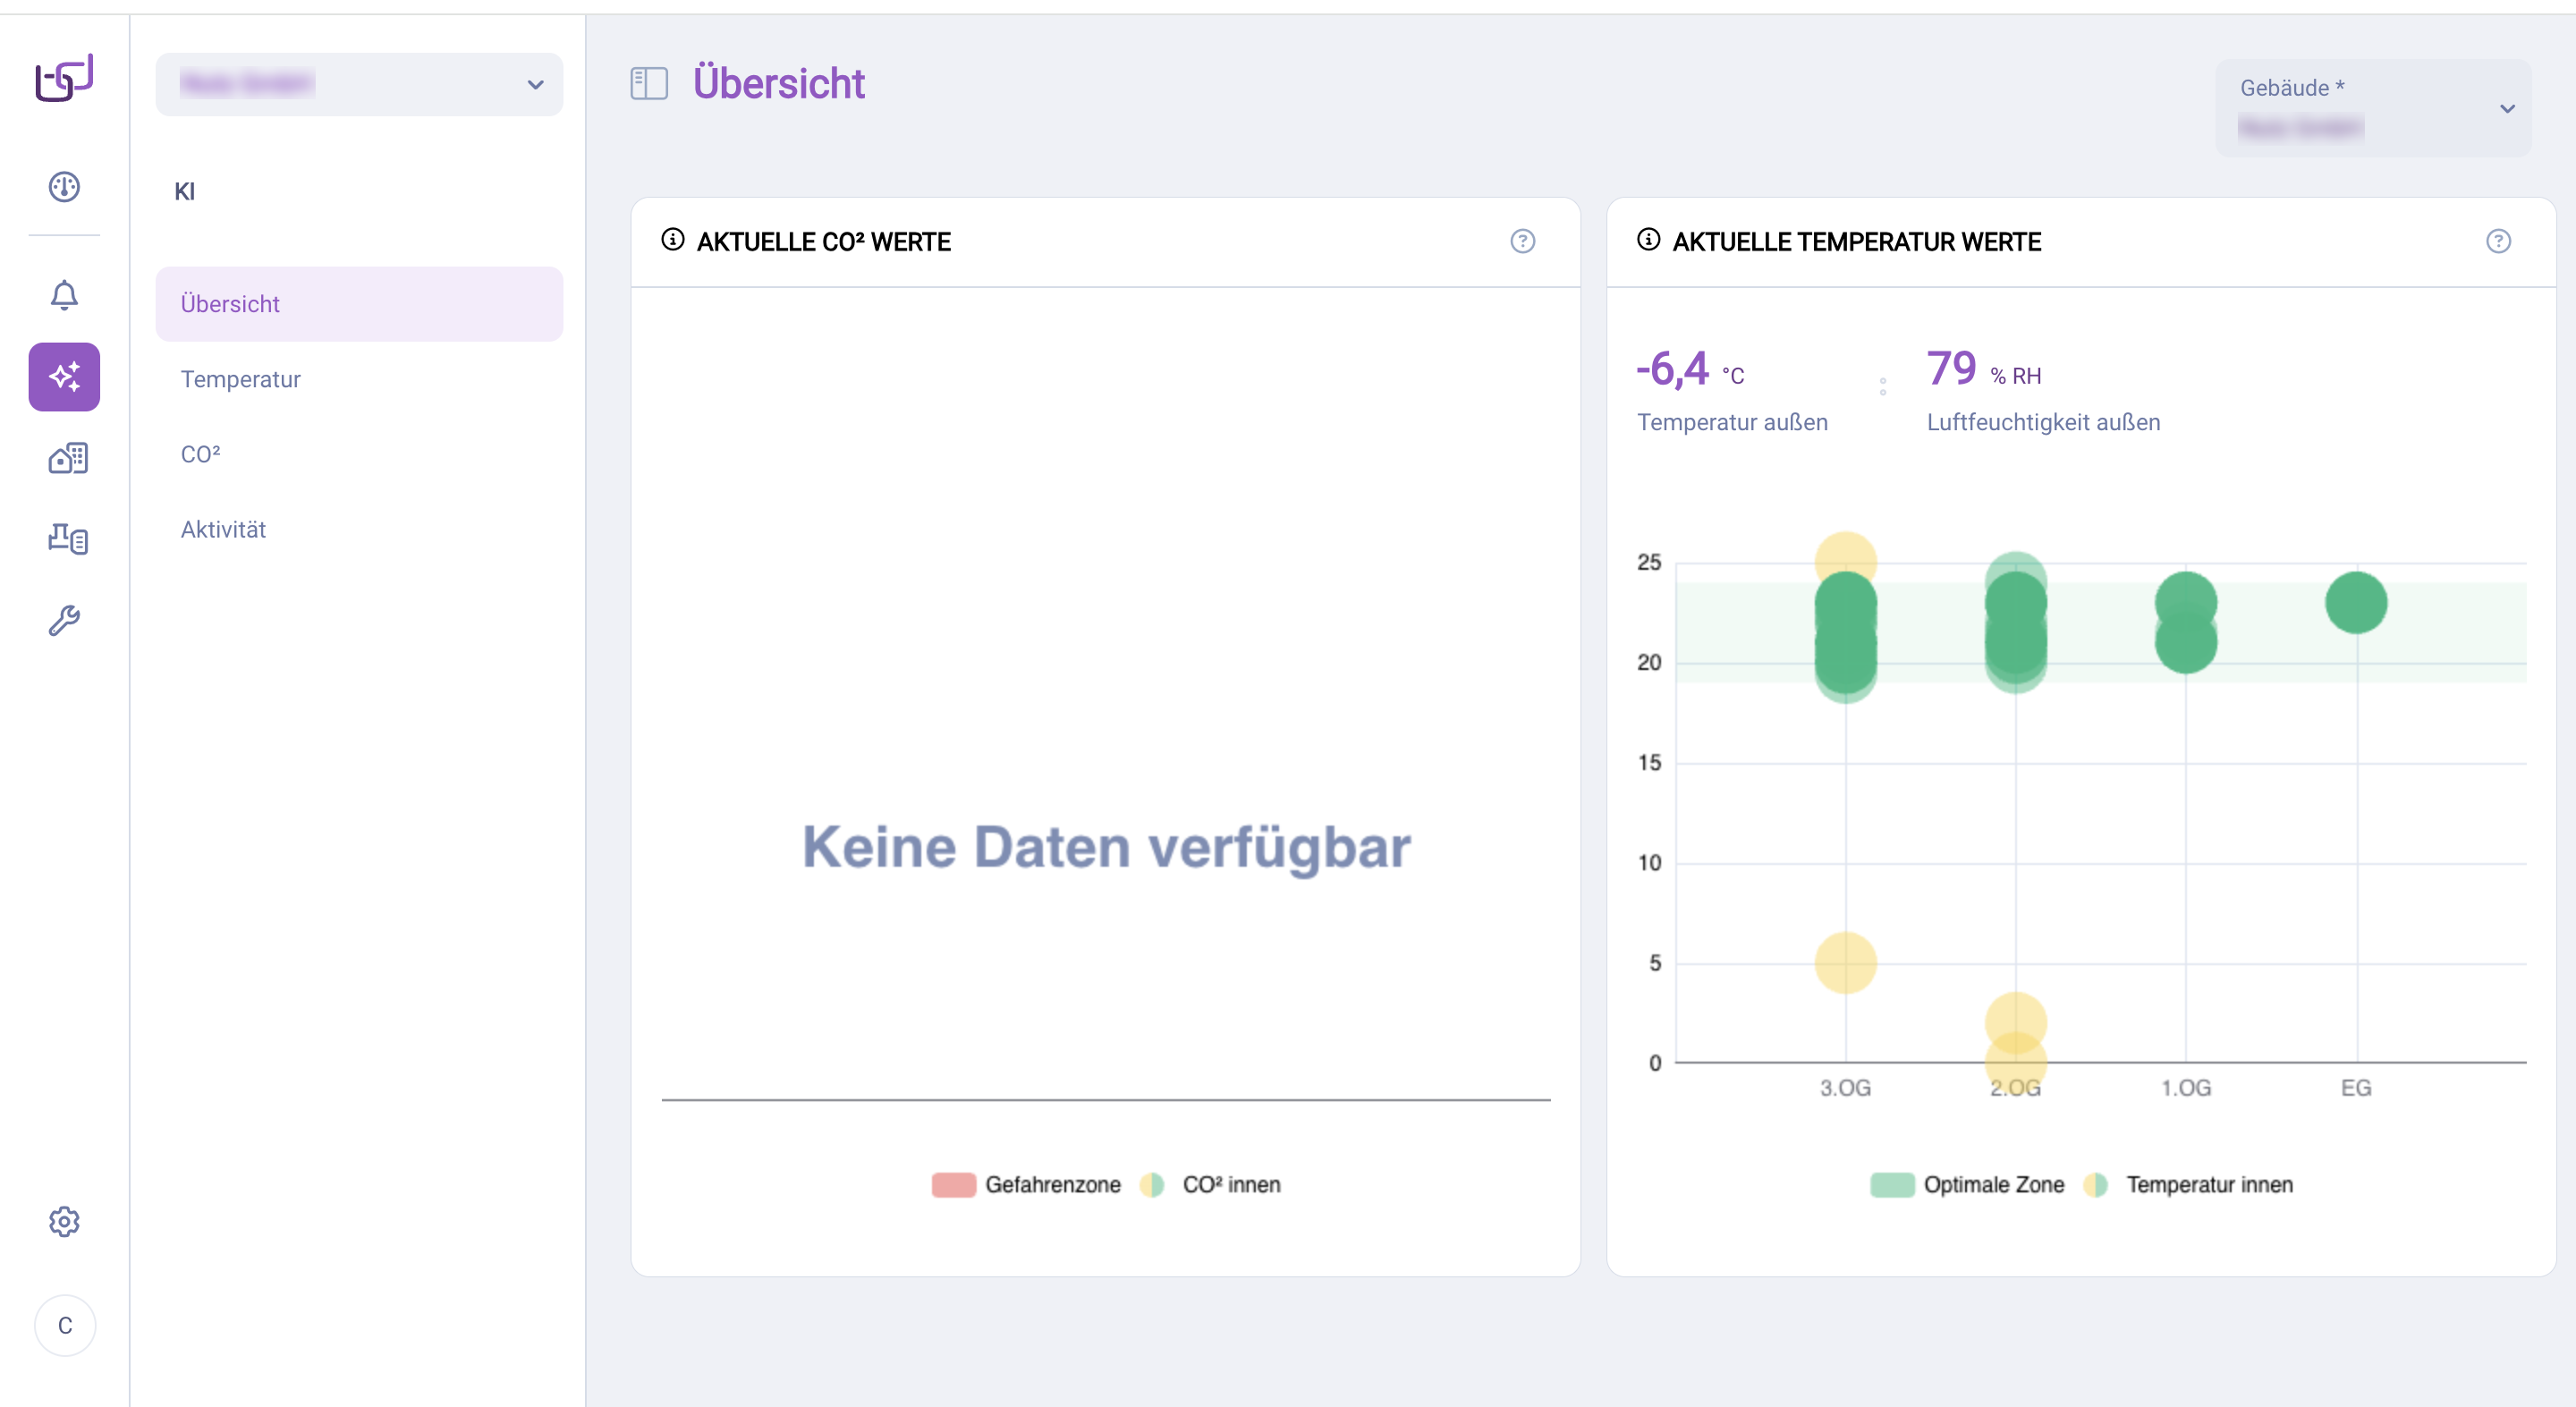Open the buildings icon in sidebar
Image resolution: width=2576 pixels, height=1407 pixels.
click(67, 458)
